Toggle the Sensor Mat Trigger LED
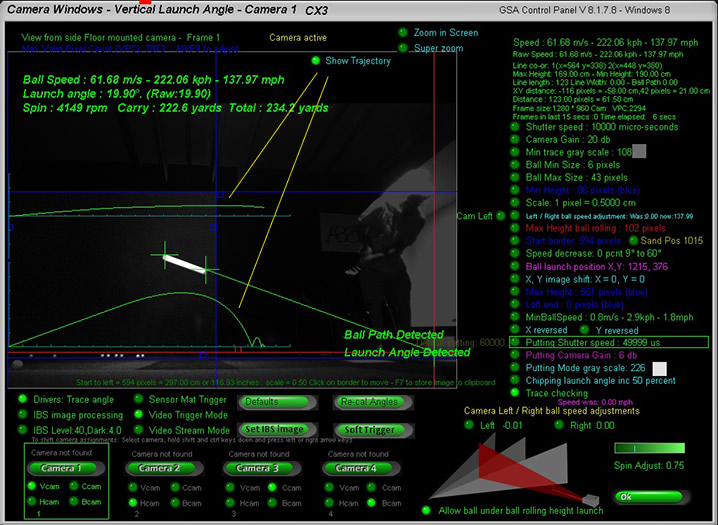The image size is (718, 525). click(x=137, y=400)
